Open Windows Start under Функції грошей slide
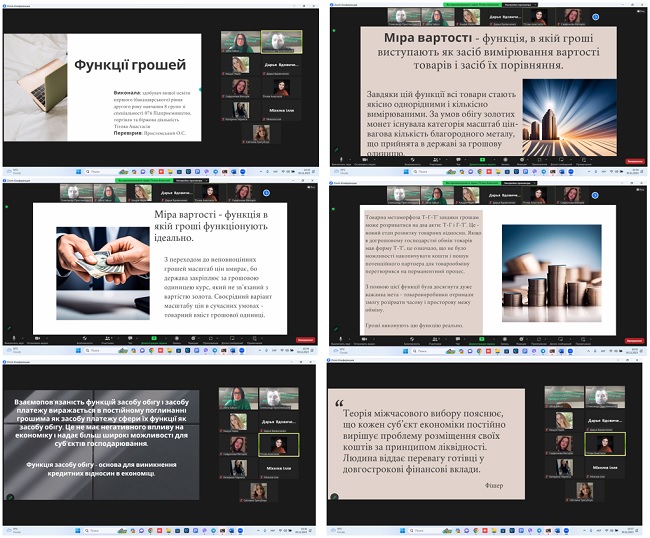650x538 pixels. click(x=78, y=171)
